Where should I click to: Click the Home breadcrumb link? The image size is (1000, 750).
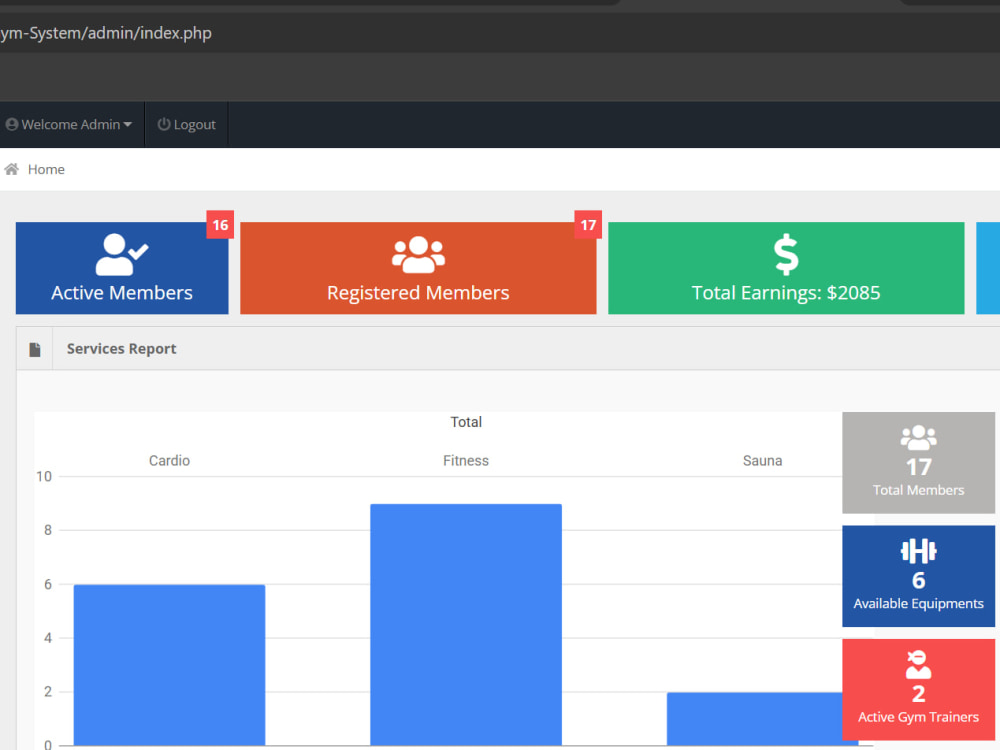click(x=46, y=170)
